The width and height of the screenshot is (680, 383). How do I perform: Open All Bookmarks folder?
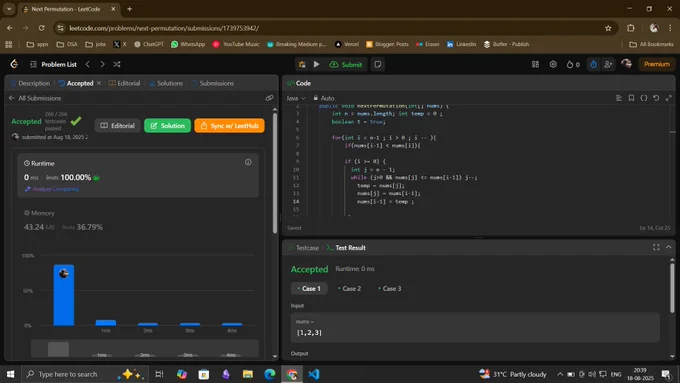coord(651,44)
